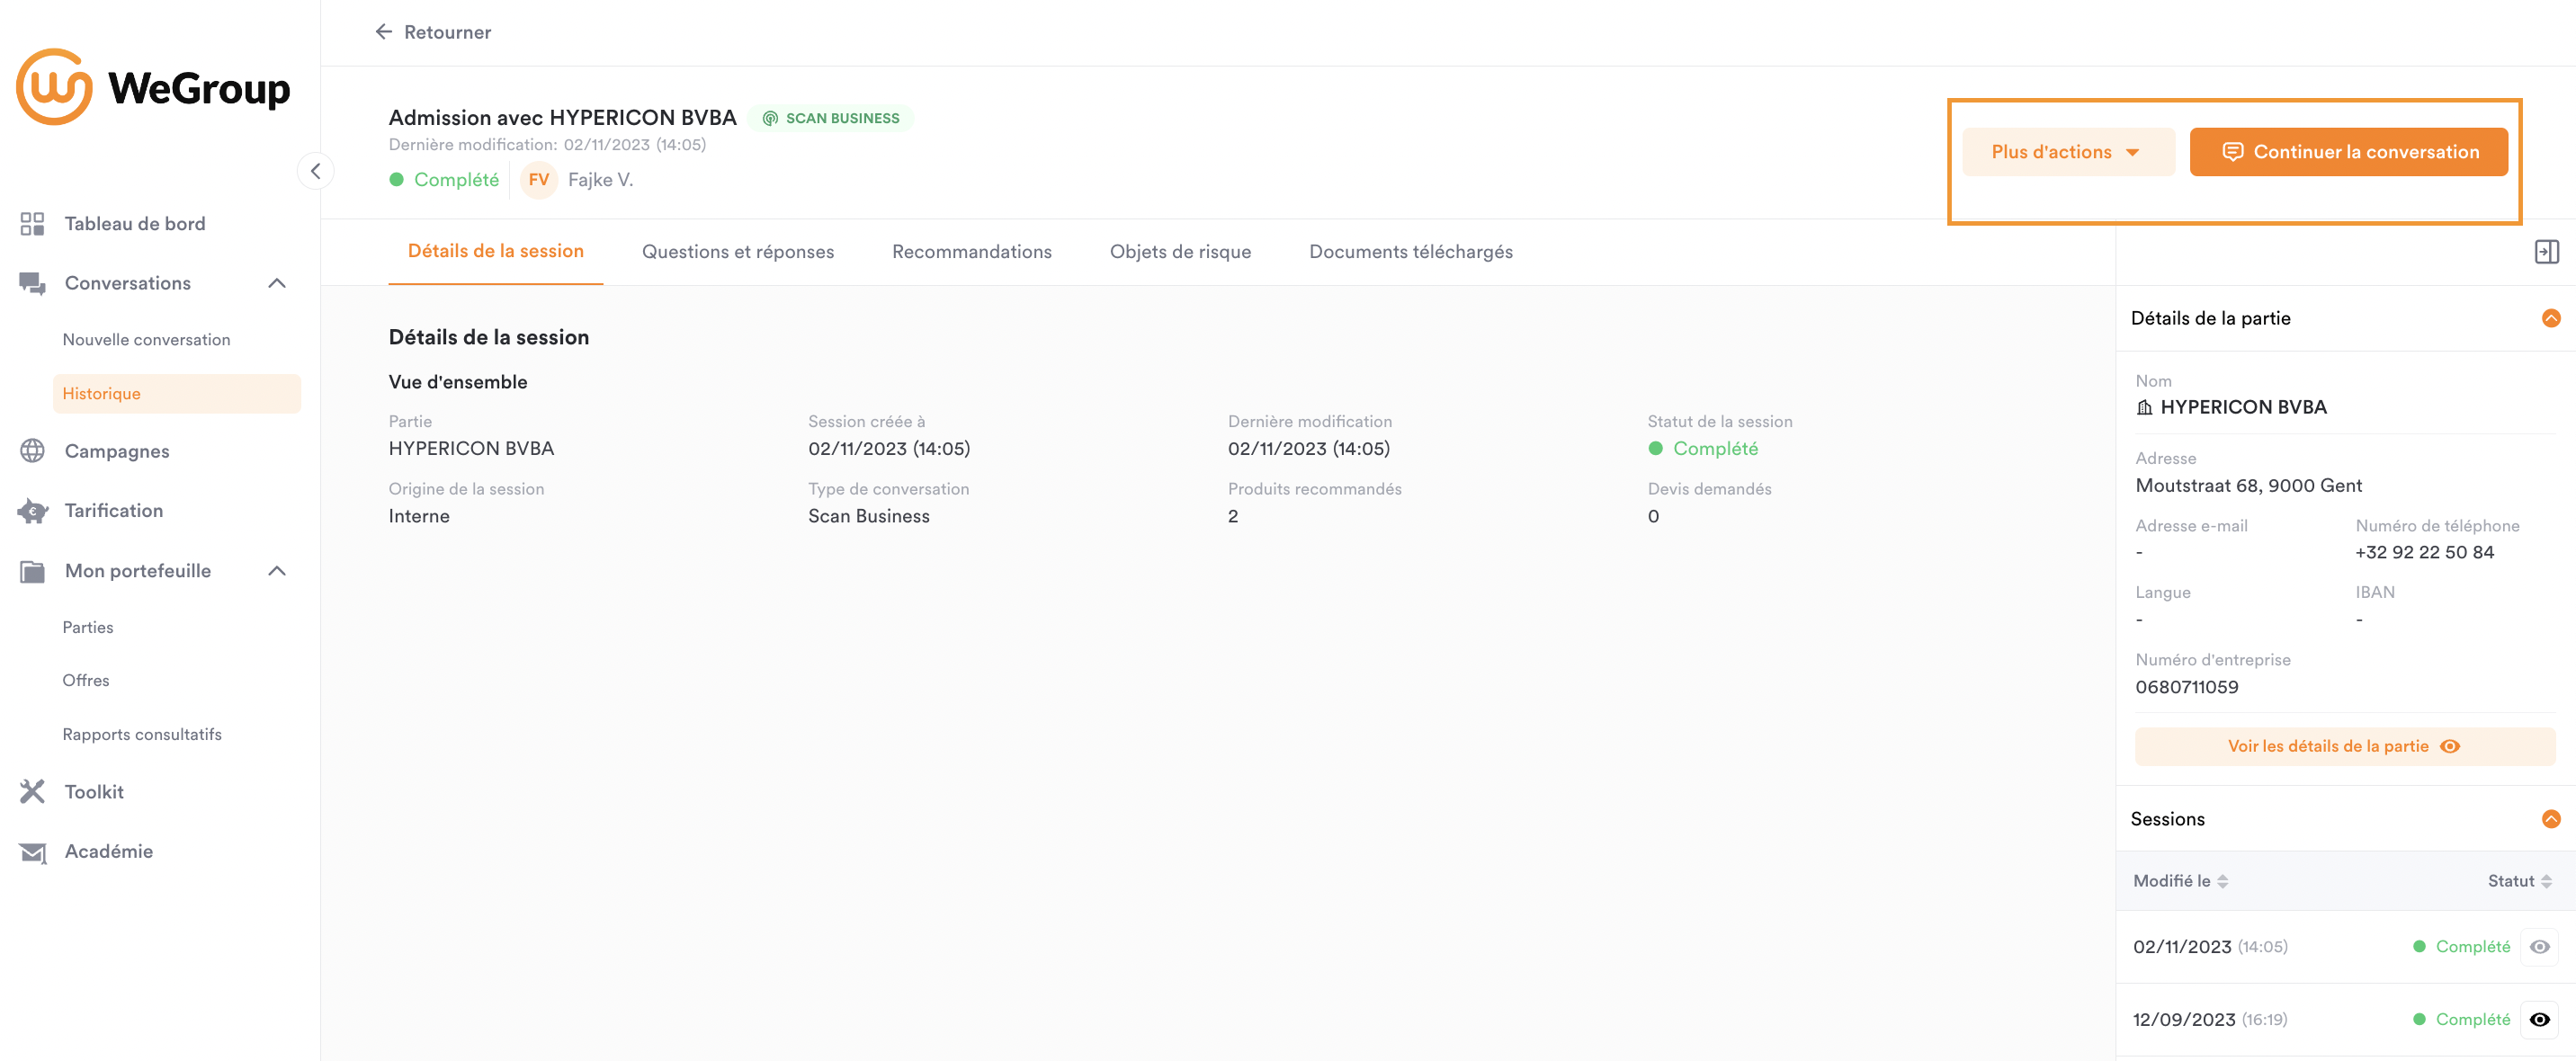Click the Tableau de bord grid icon
This screenshot has width=2576, height=1061.
click(32, 224)
